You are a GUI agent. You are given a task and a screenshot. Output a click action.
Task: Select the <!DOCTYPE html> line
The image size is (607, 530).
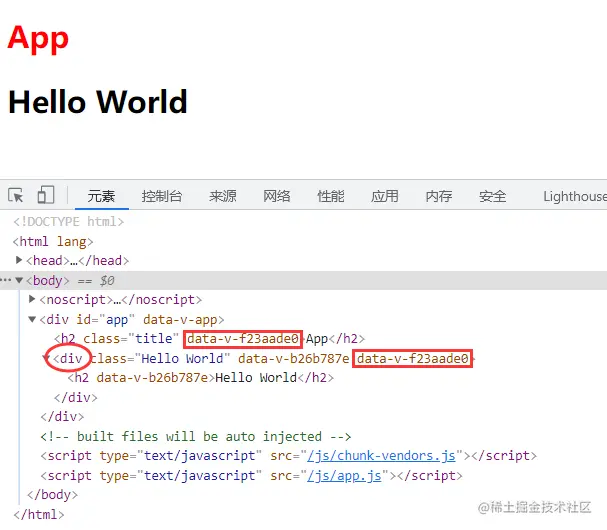[x=69, y=221]
